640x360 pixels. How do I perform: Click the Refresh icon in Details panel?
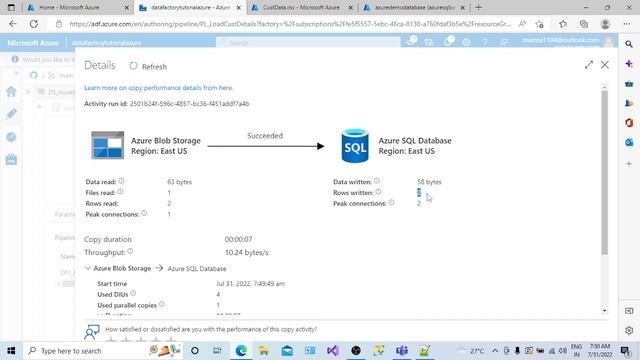133,66
